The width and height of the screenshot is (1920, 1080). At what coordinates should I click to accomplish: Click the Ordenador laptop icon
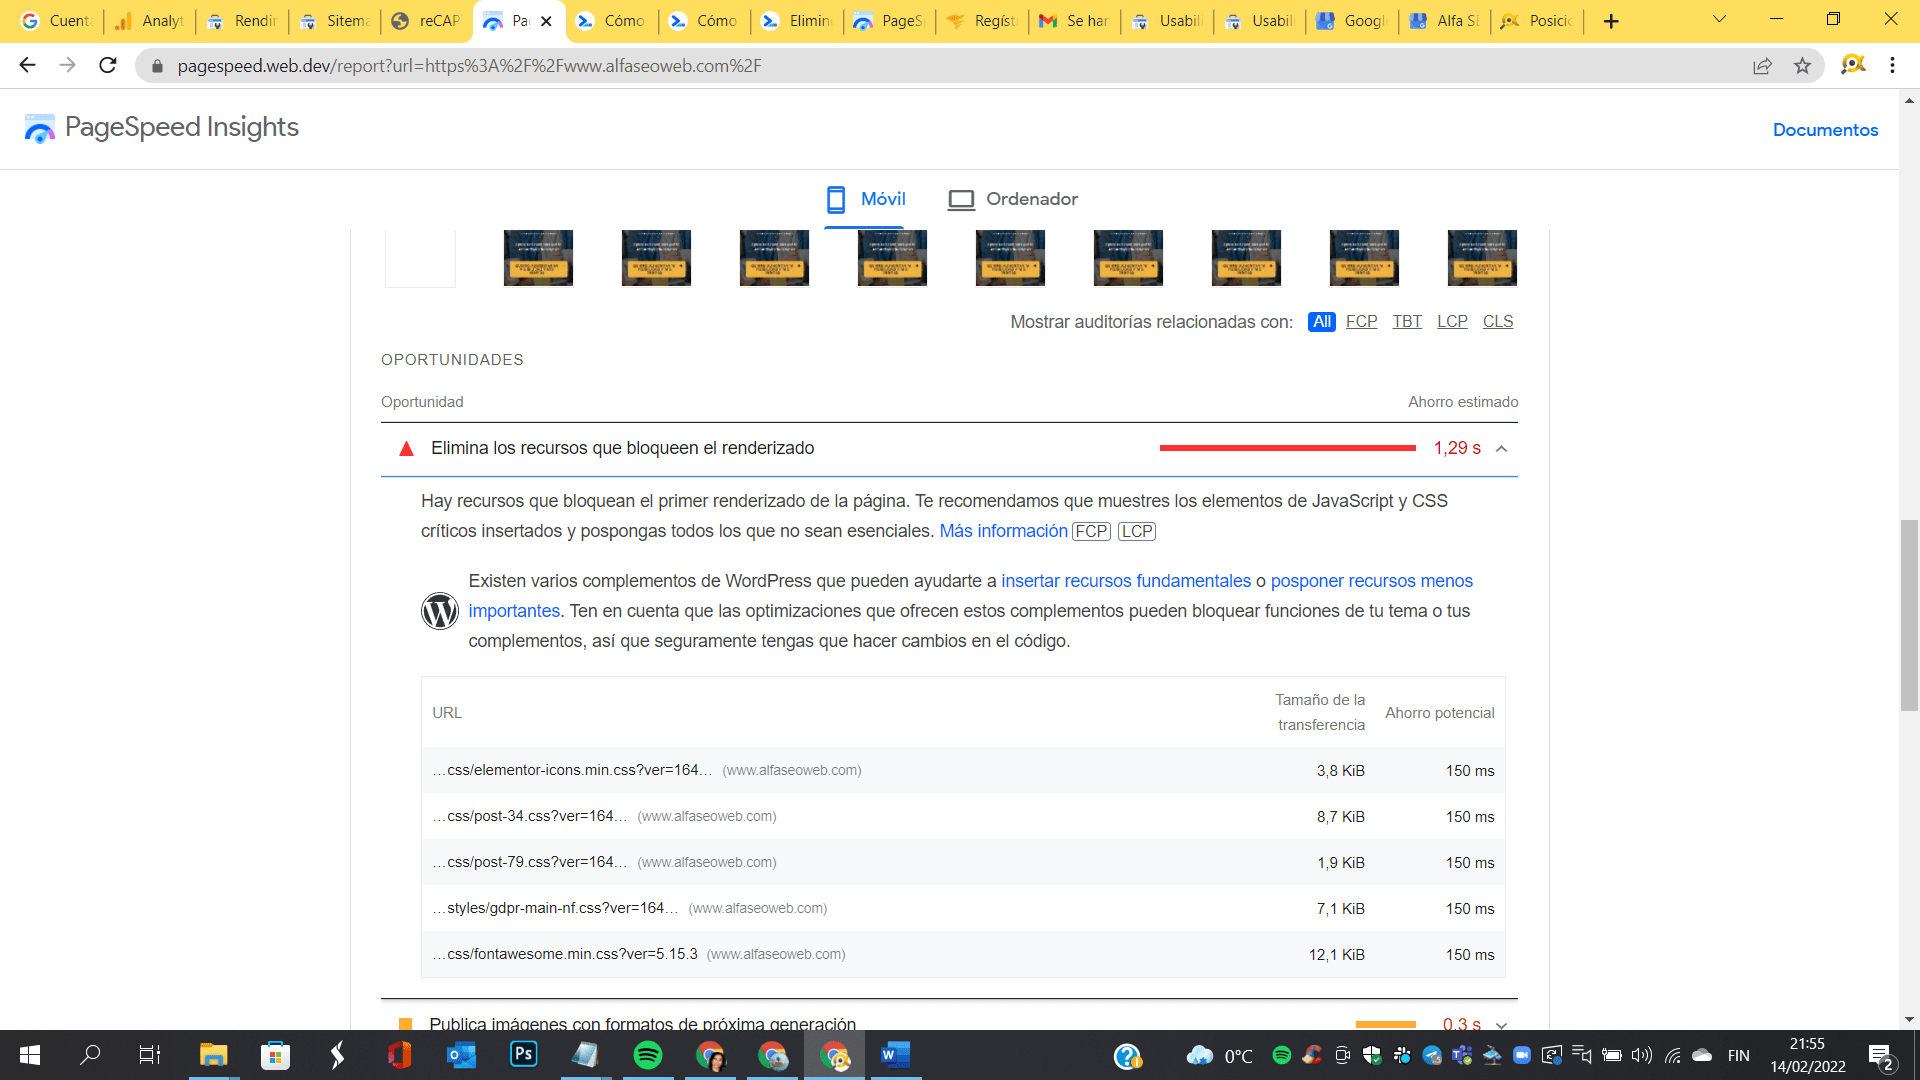pos(961,200)
